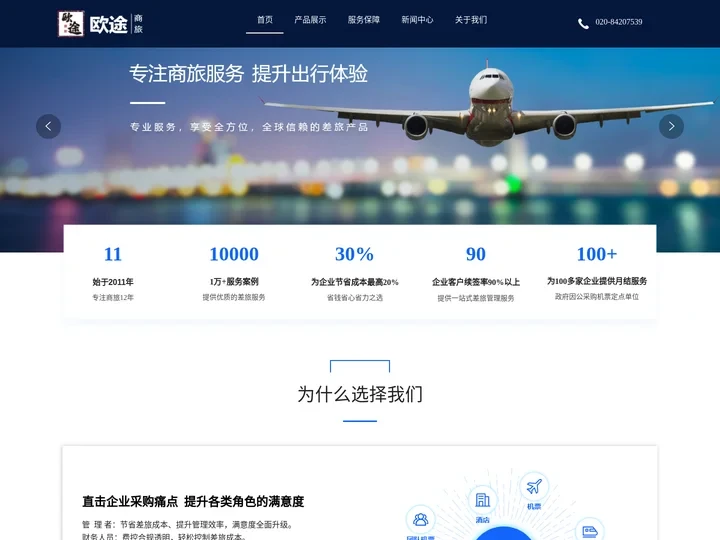Click the 酒店 building icon
Screen dimensions: 720x540
tap(482, 500)
